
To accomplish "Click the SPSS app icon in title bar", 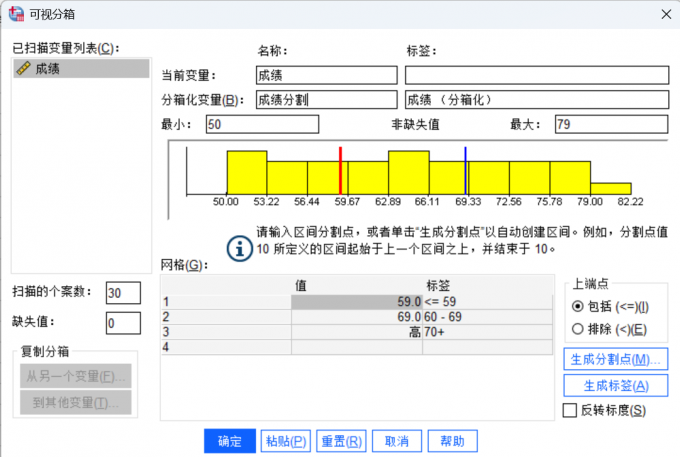I will 16,14.
